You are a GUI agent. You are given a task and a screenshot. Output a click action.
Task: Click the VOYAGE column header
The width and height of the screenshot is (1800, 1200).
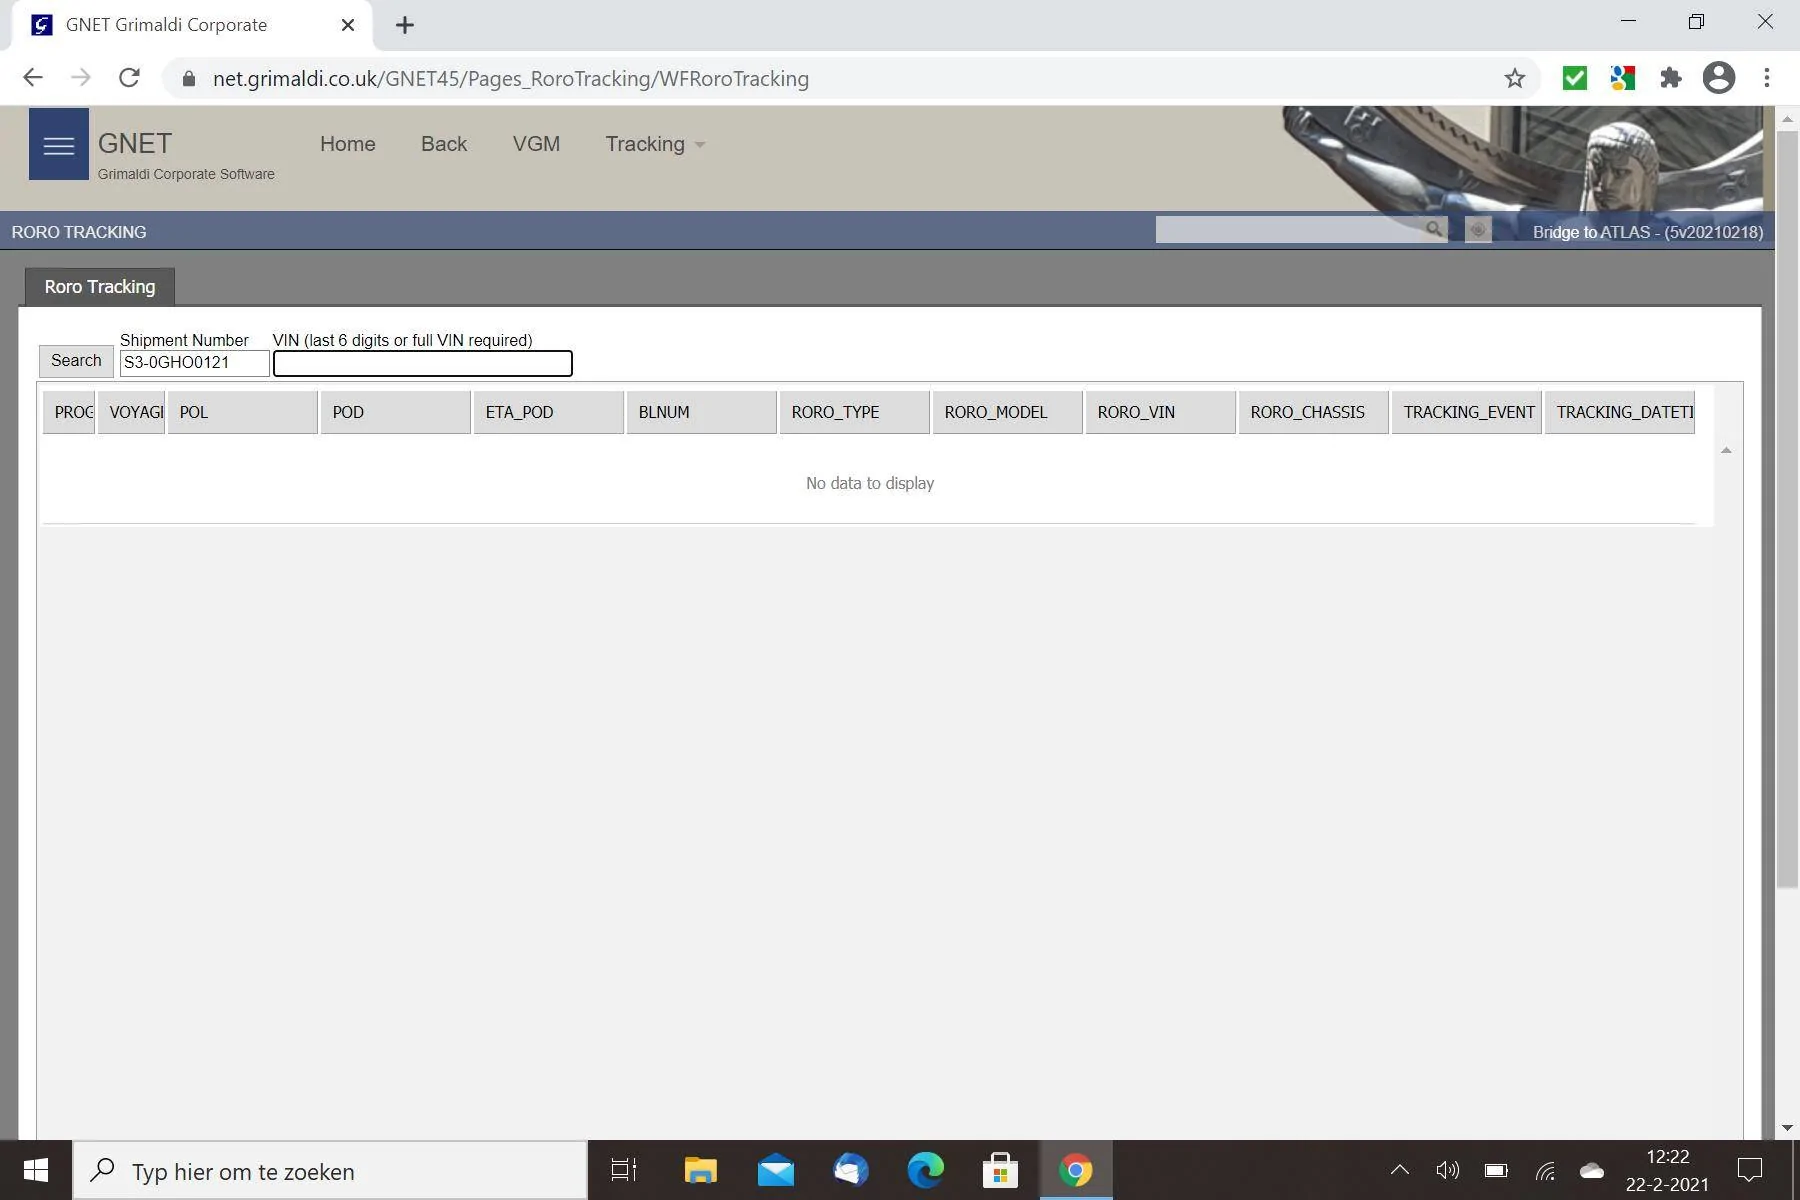tap(131, 412)
